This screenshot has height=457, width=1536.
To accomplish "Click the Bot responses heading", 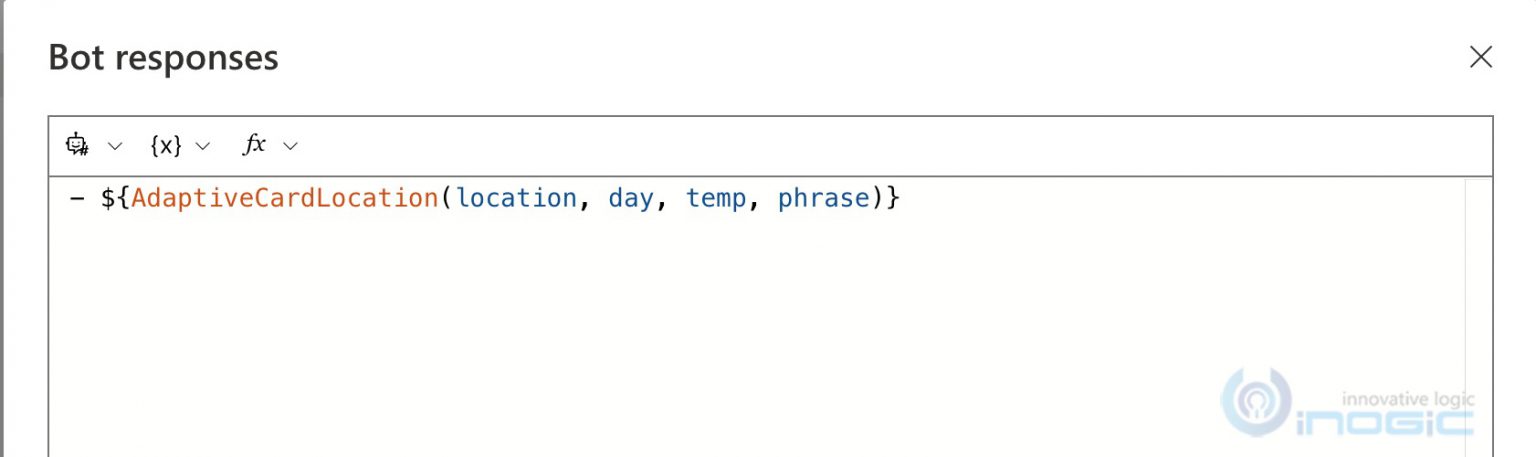I will pos(163,57).
